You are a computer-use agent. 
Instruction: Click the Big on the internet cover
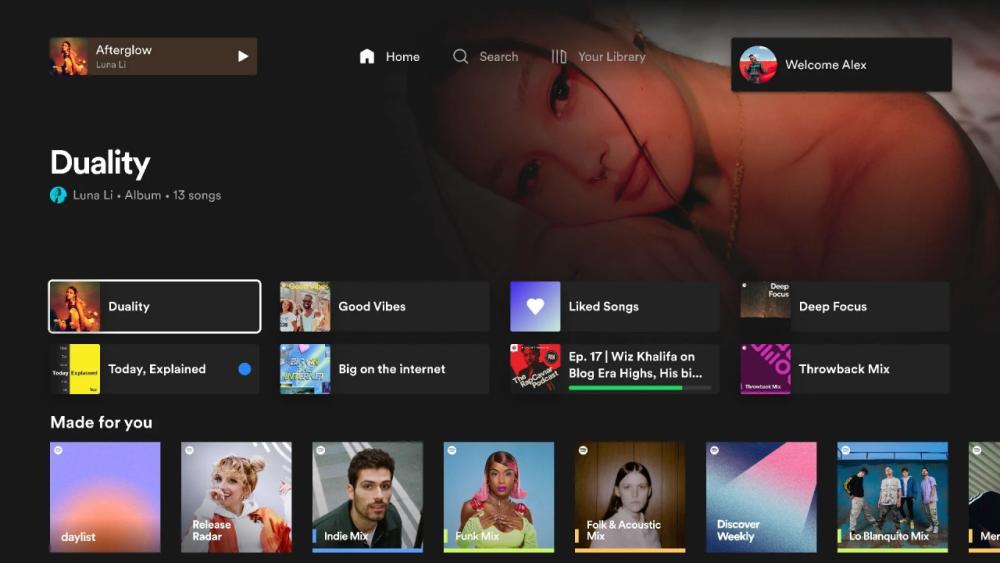(x=305, y=369)
